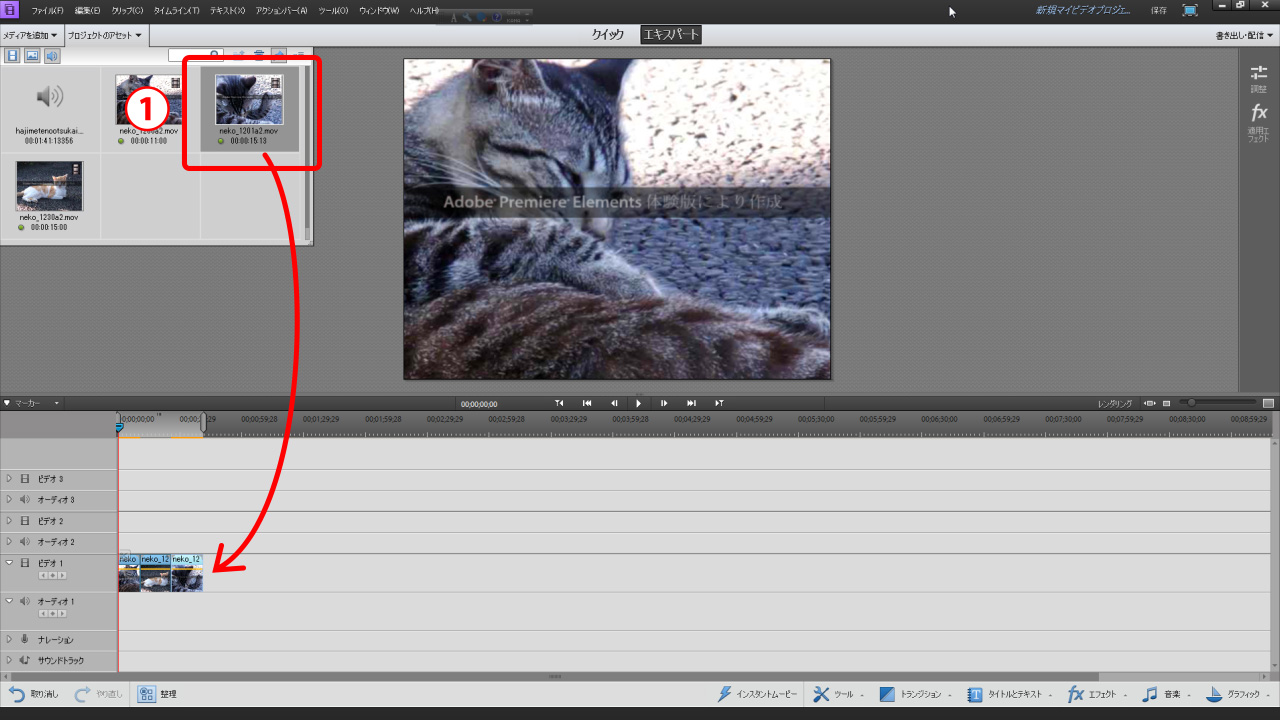Expand the ビデオ 3 track

point(10,479)
